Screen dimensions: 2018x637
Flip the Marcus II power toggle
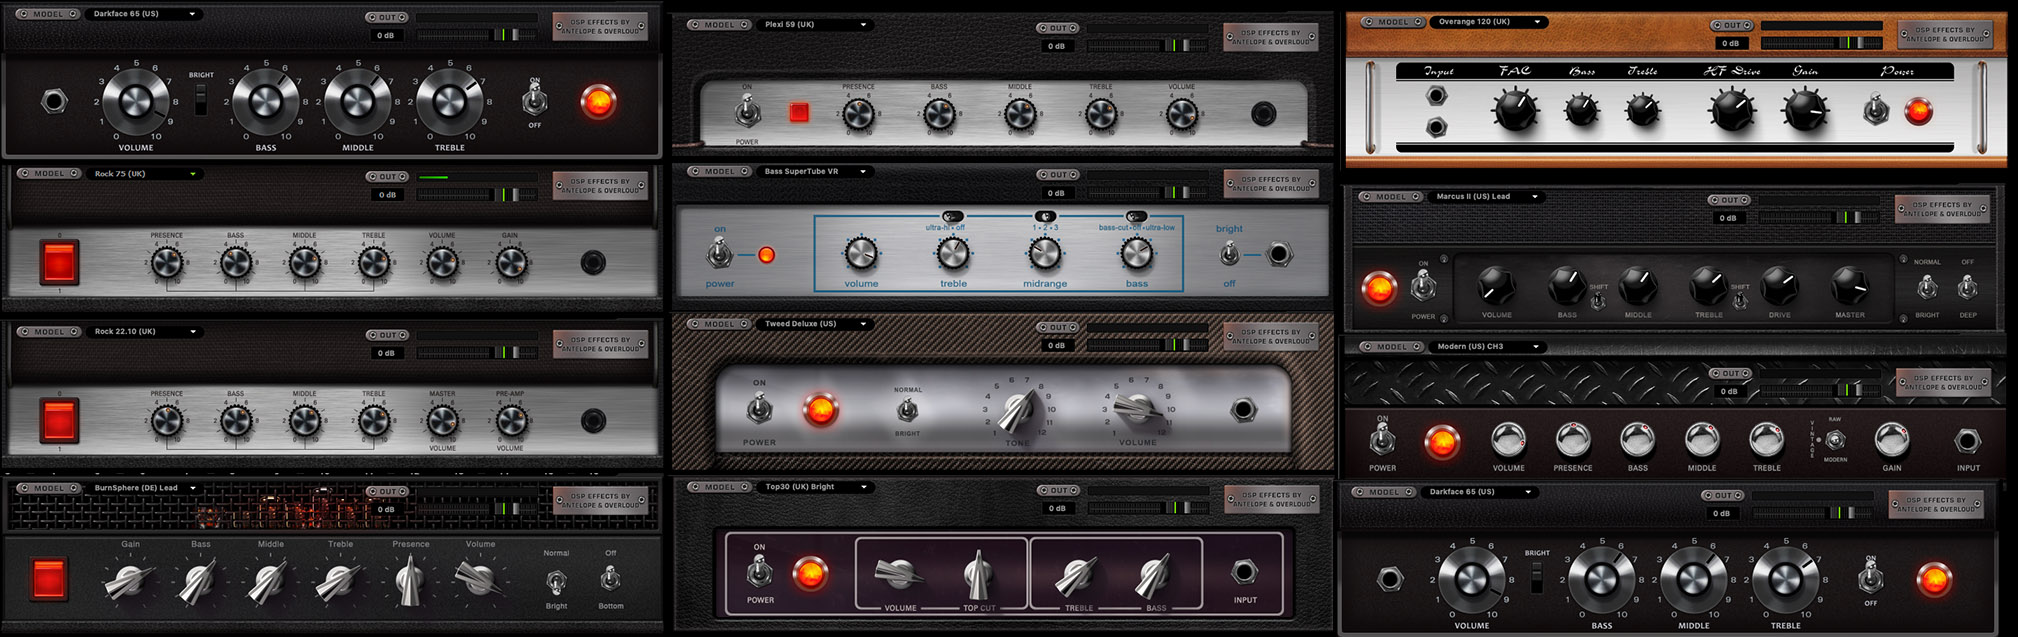pyautogui.click(x=1423, y=288)
